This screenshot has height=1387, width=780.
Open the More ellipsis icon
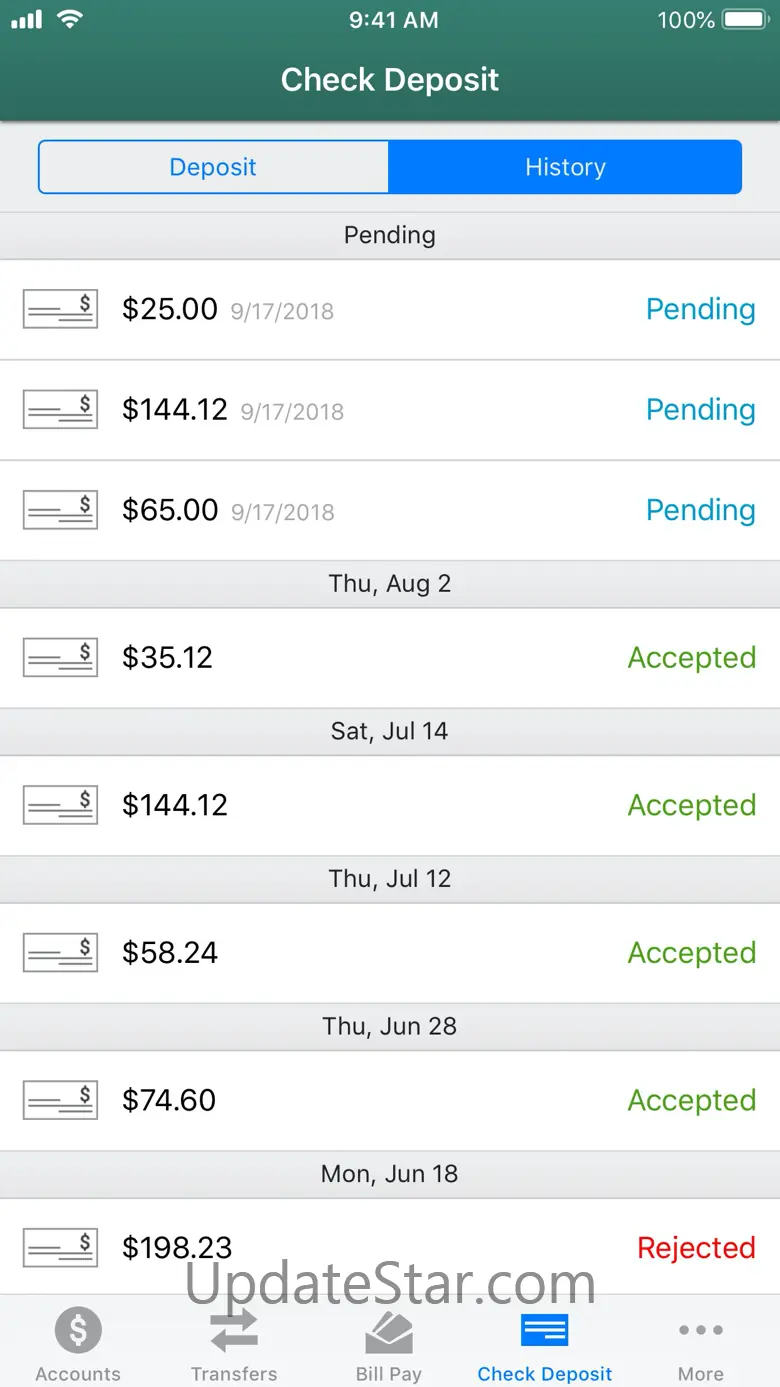click(x=700, y=1330)
